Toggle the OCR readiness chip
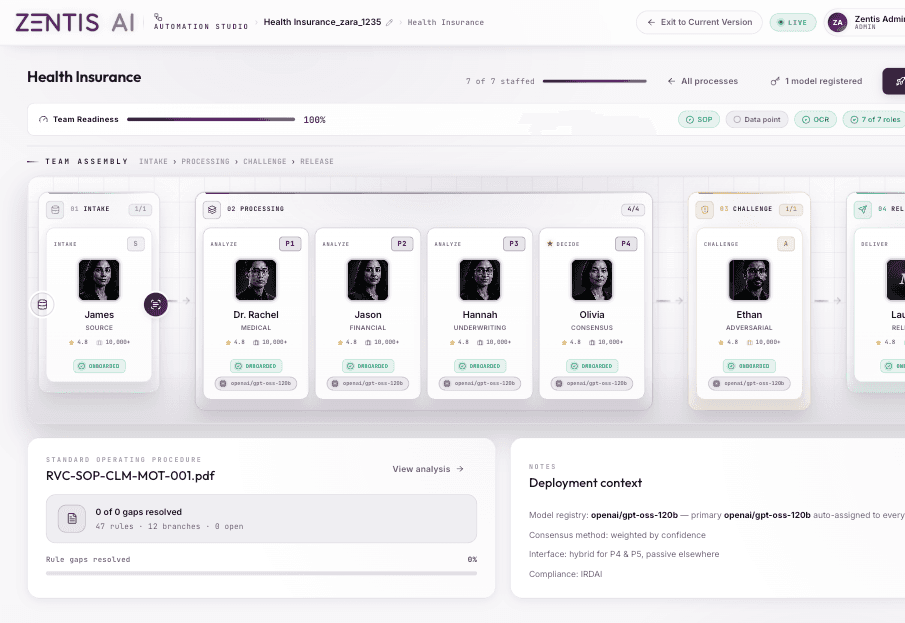905x623 pixels. click(816, 120)
